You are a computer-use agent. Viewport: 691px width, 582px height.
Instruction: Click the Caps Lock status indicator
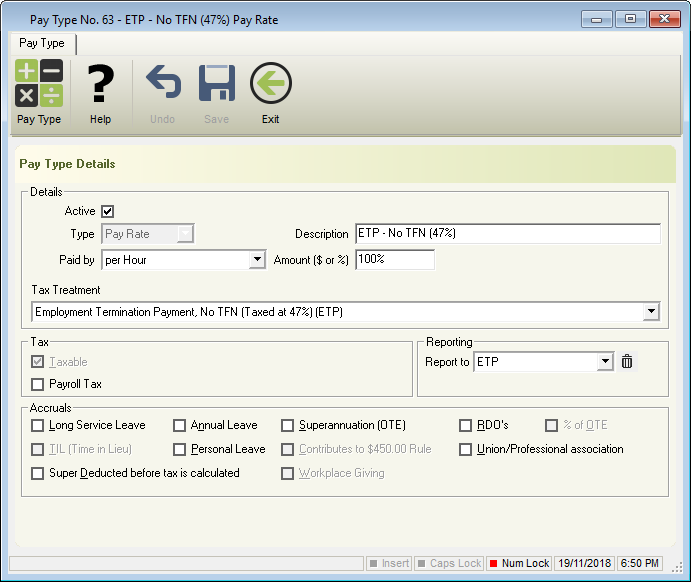449,563
